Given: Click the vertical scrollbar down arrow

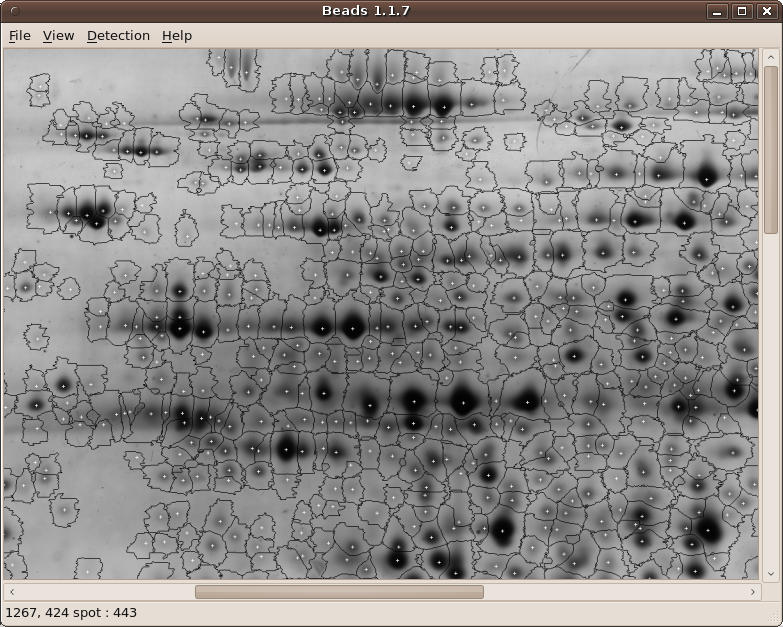Looking at the screenshot, I should coord(770,573).
